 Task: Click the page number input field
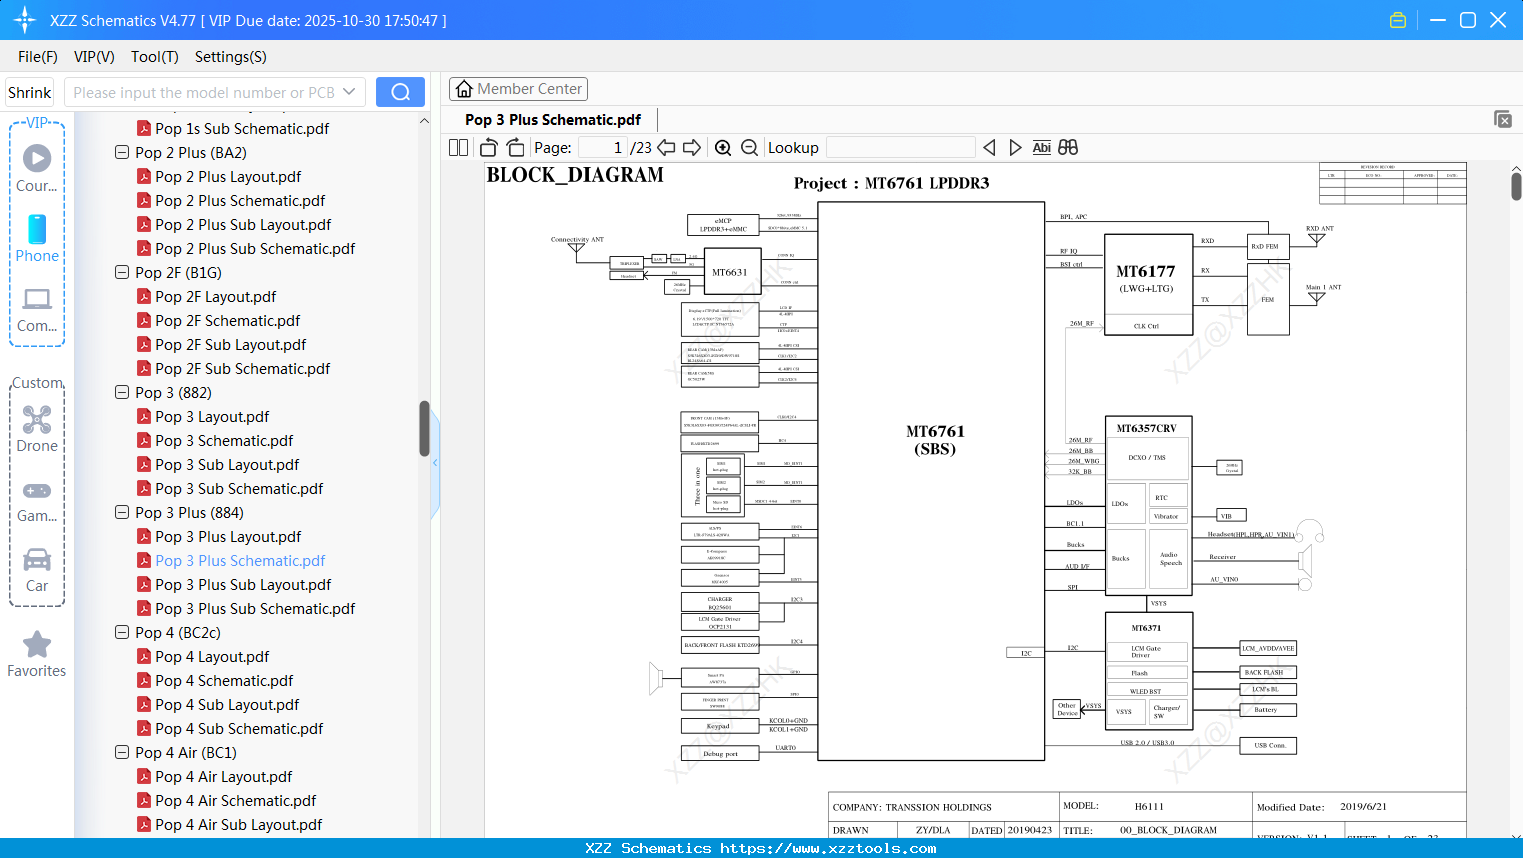coord(601,146)
